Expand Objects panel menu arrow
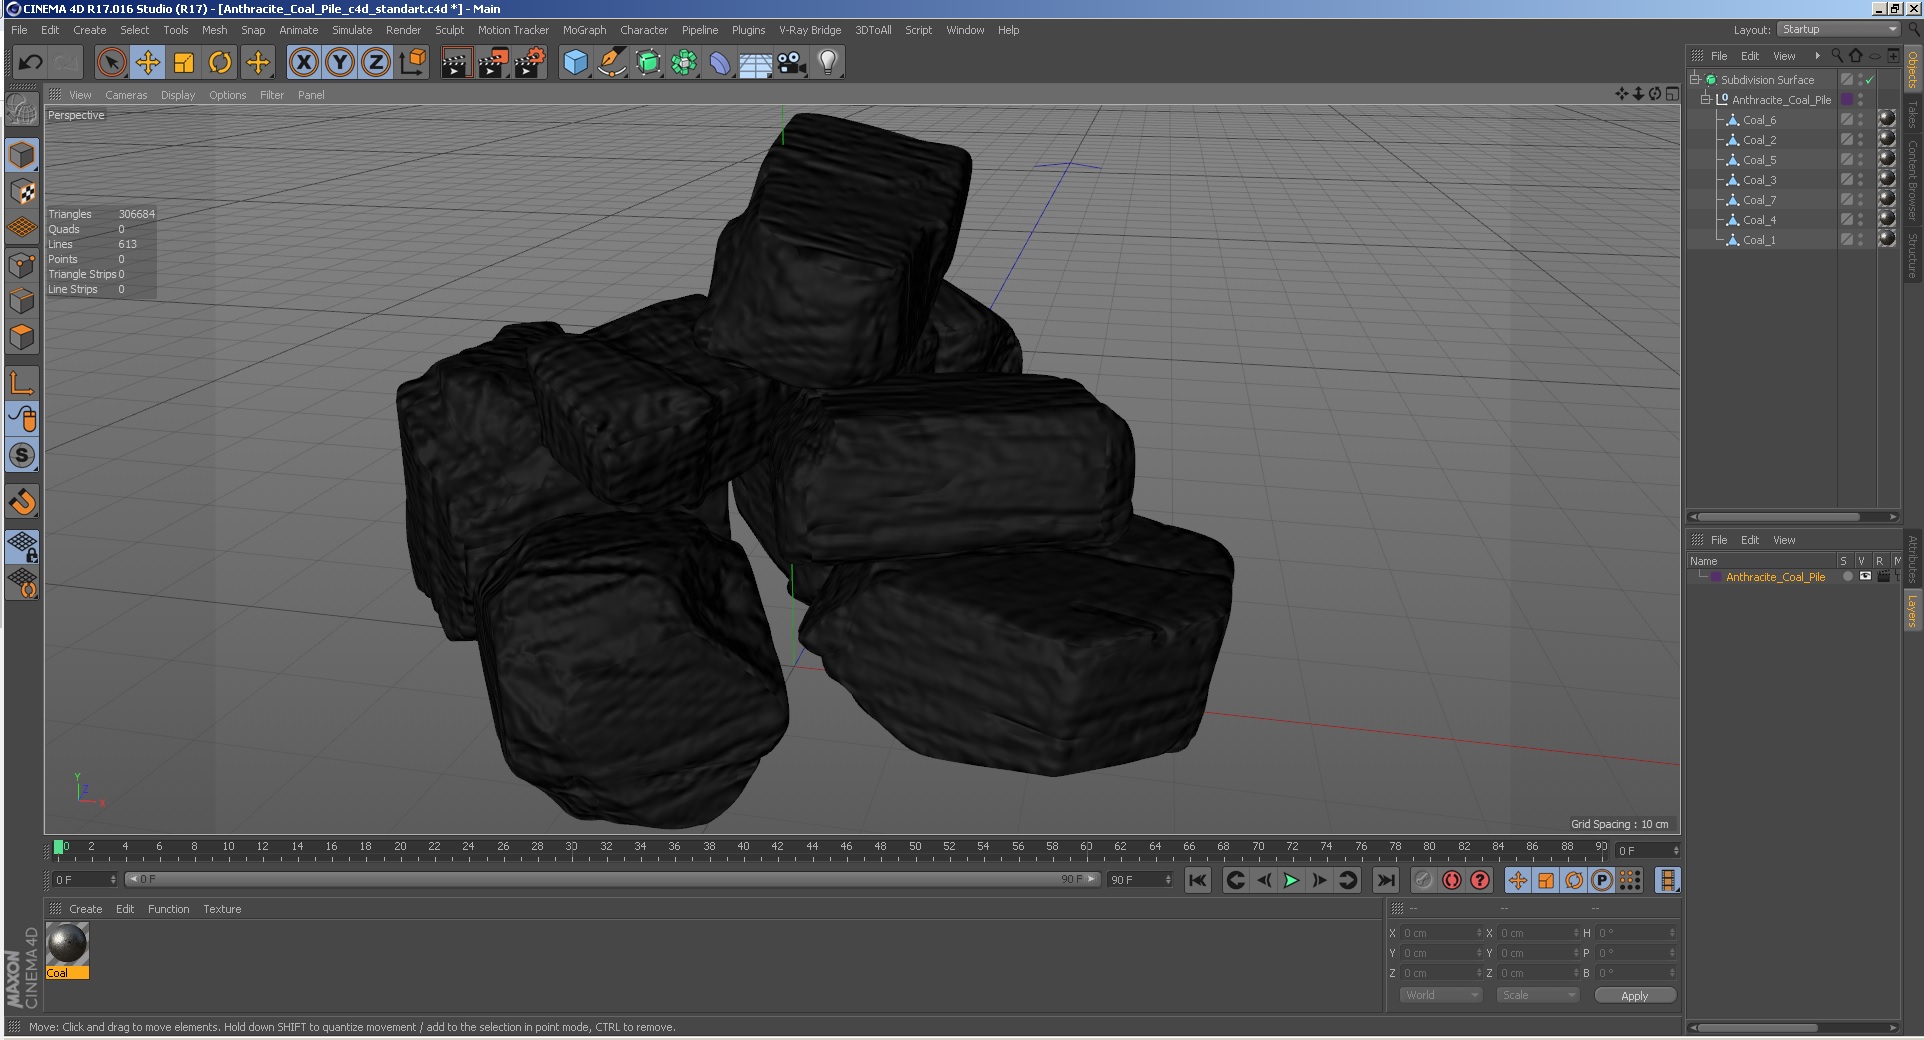Screen dimensions: 1924x1040 (1817, 56)
